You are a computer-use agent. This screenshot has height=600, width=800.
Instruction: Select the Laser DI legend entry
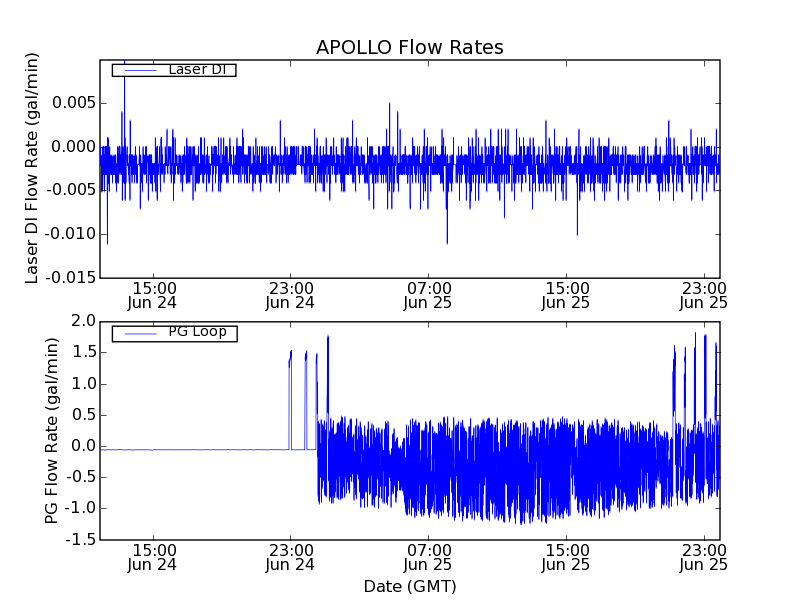pos(196,69)
